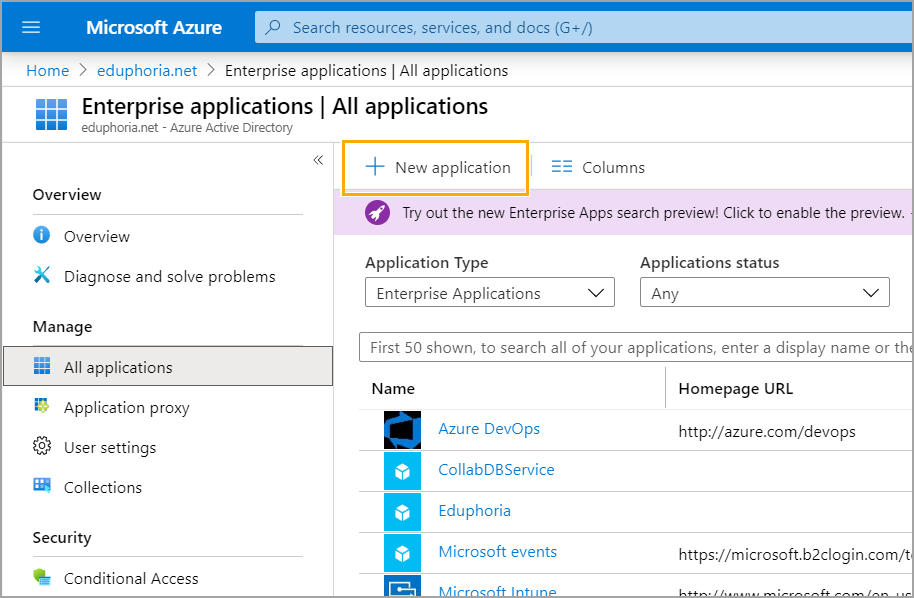This screenshot has width=914, height=598.
Task: Go to Home breadcrumb
Action: 48,71
